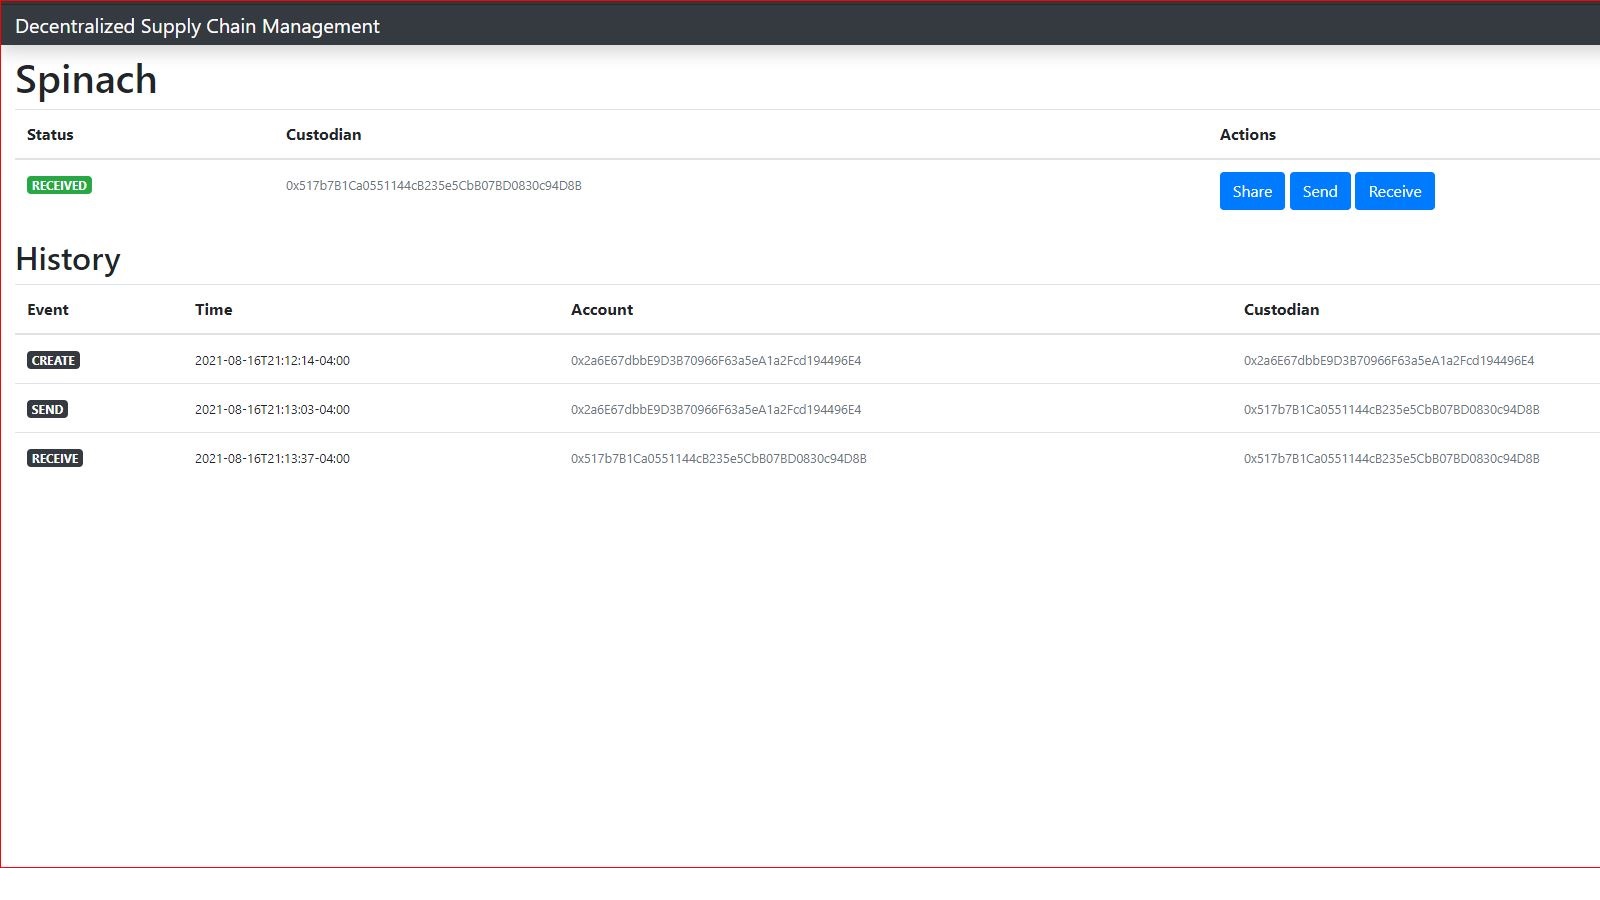
Task: Select the account address in the RECEIVE row
Action: [x=719, y=458]
